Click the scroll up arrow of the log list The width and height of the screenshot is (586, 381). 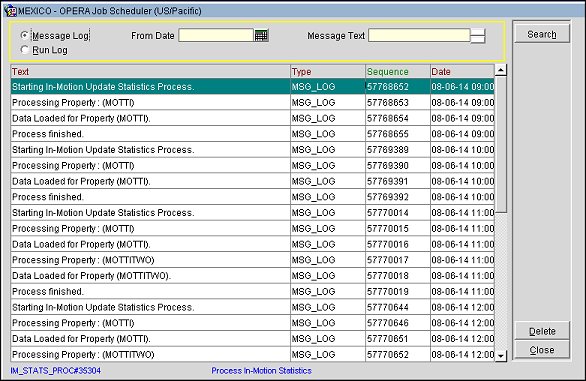click(x=501, y=70)
